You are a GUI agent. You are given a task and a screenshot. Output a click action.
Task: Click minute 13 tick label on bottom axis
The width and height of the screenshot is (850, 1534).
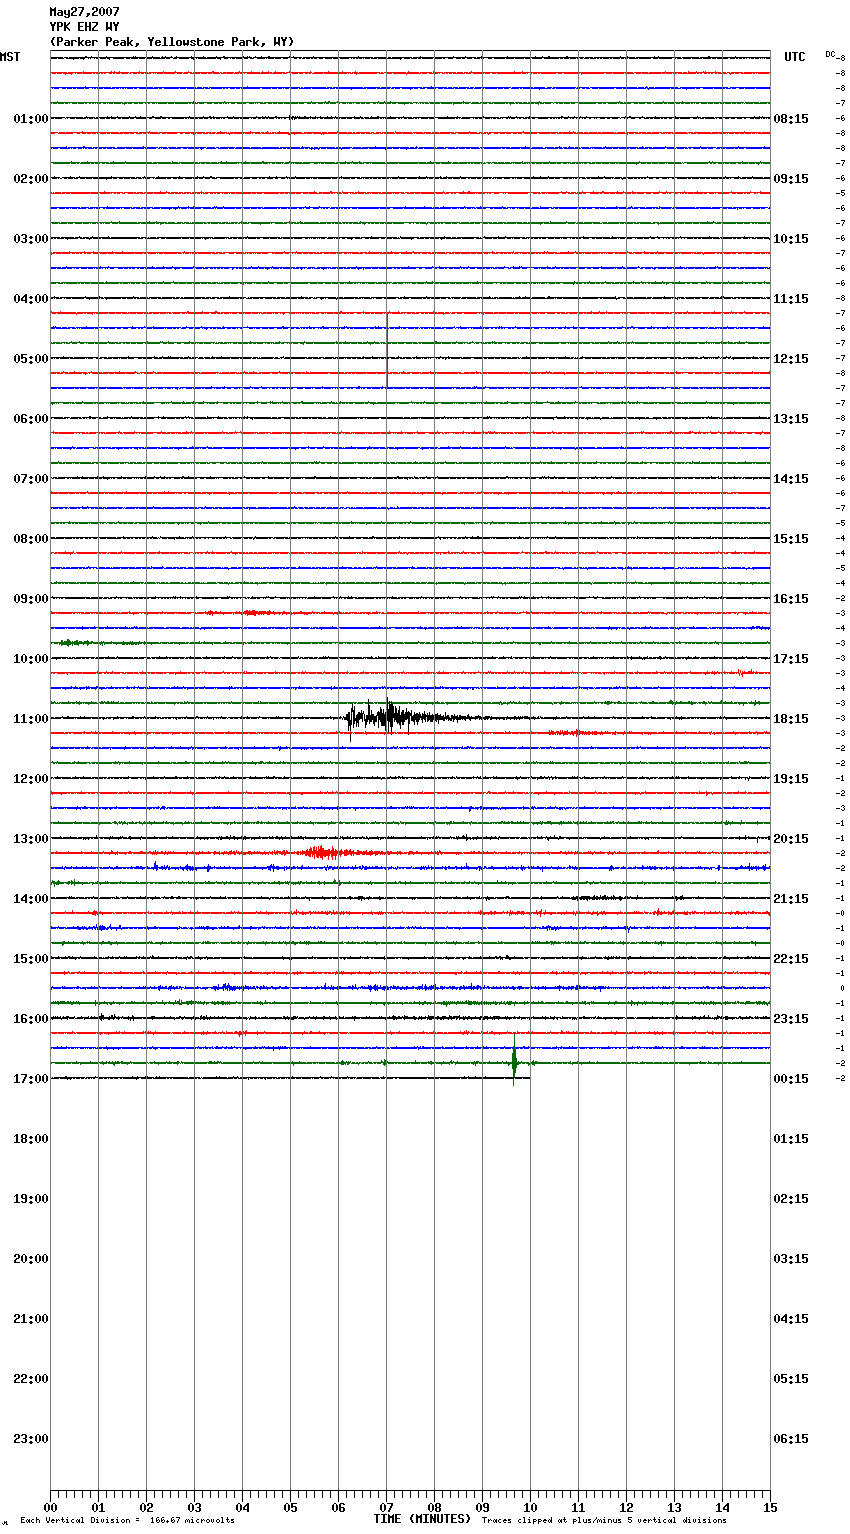point(674,1507)
